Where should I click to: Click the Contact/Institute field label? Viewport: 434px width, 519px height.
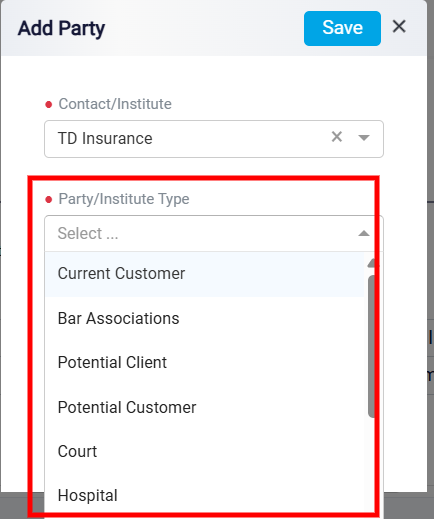115,104
